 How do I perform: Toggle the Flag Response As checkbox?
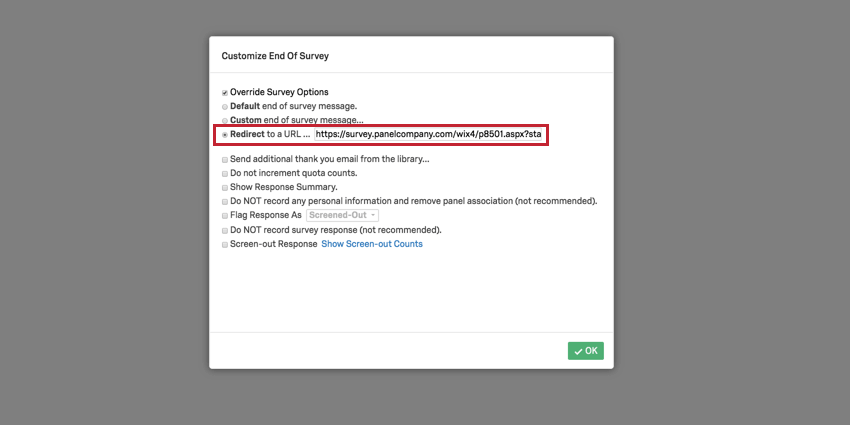pos(225,215)
